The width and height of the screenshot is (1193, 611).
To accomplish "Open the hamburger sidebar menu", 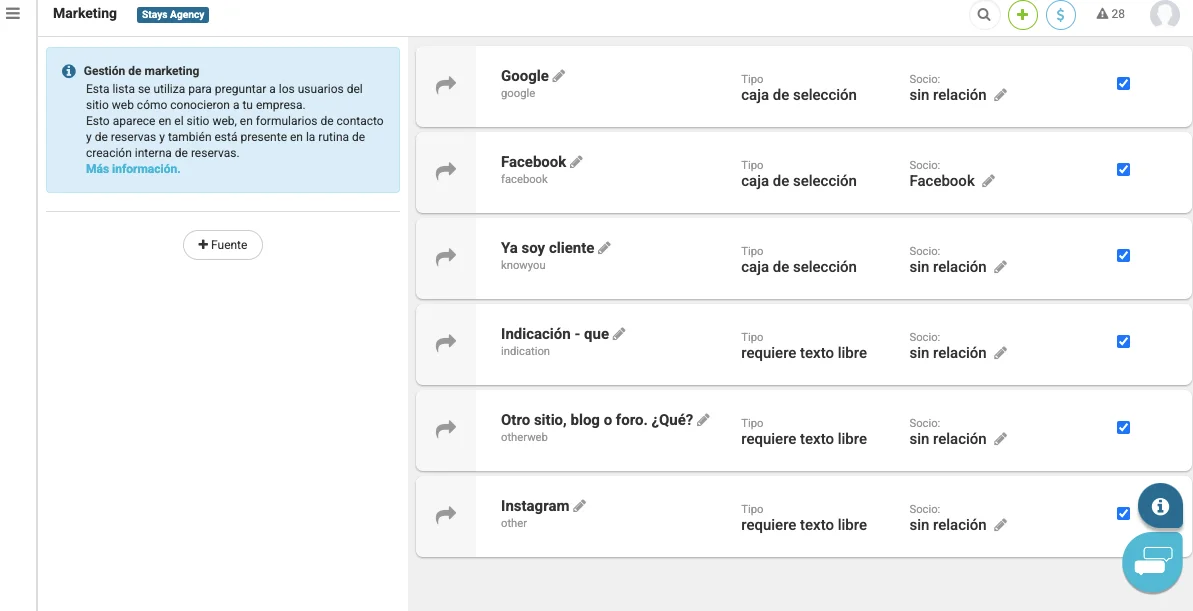I will click(x=13, y=14).
